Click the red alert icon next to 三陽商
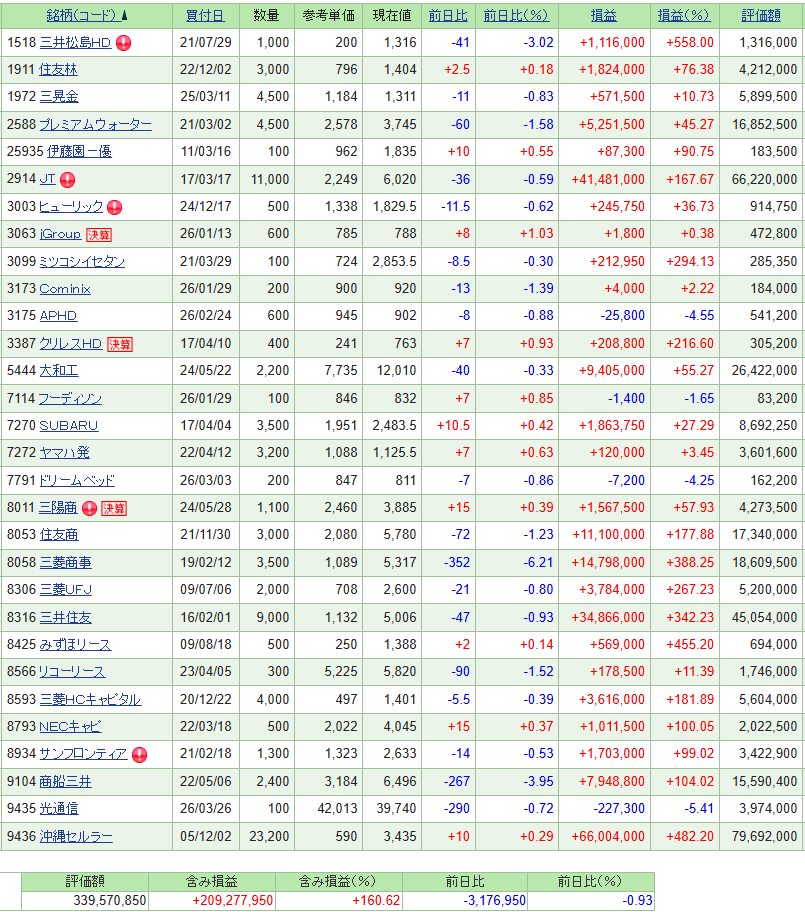 [x=89, y=508]
